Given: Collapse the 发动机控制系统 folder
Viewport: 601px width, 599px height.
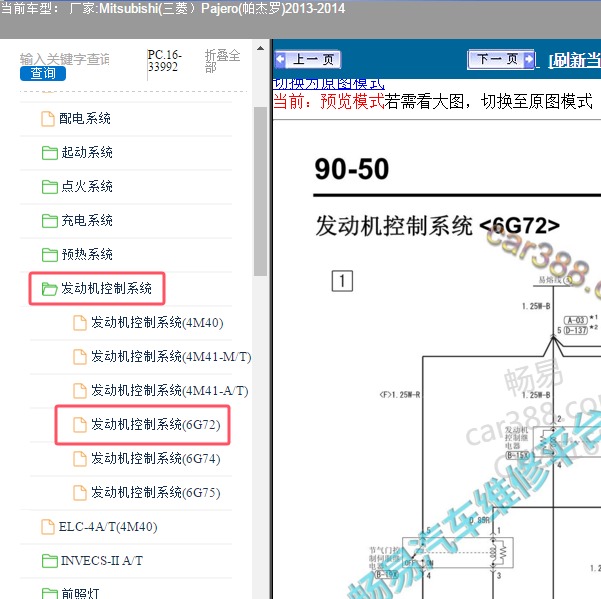Looking at the screenshot, I should coord(106,289).
